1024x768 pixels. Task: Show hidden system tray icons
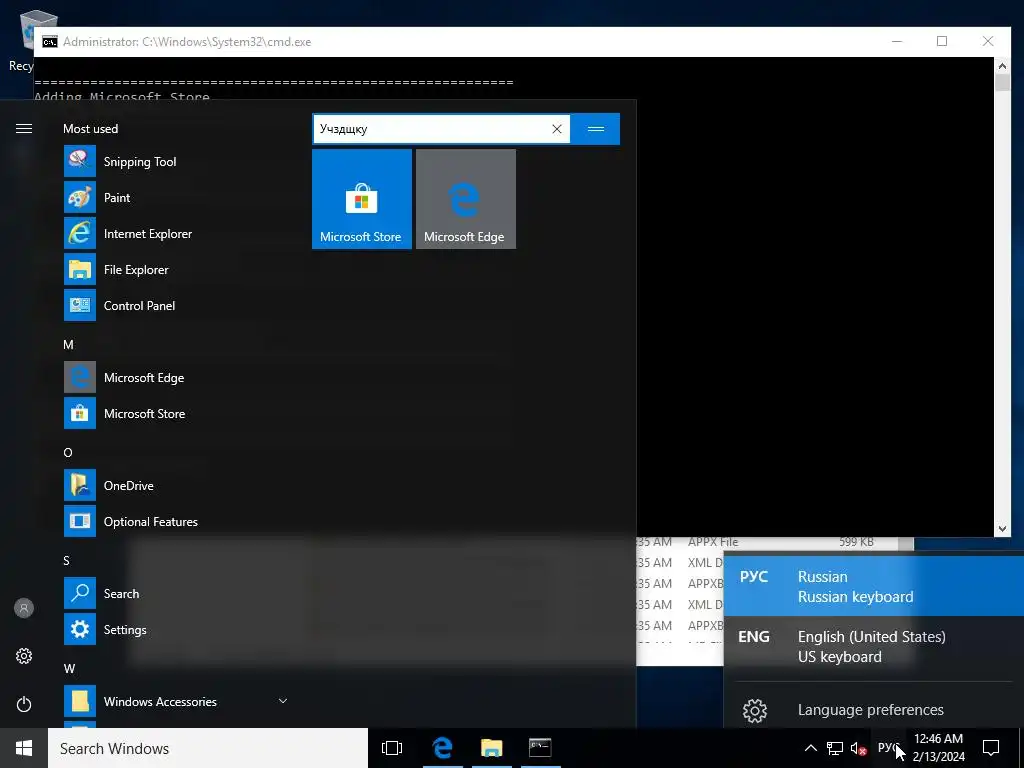[810, 748]
